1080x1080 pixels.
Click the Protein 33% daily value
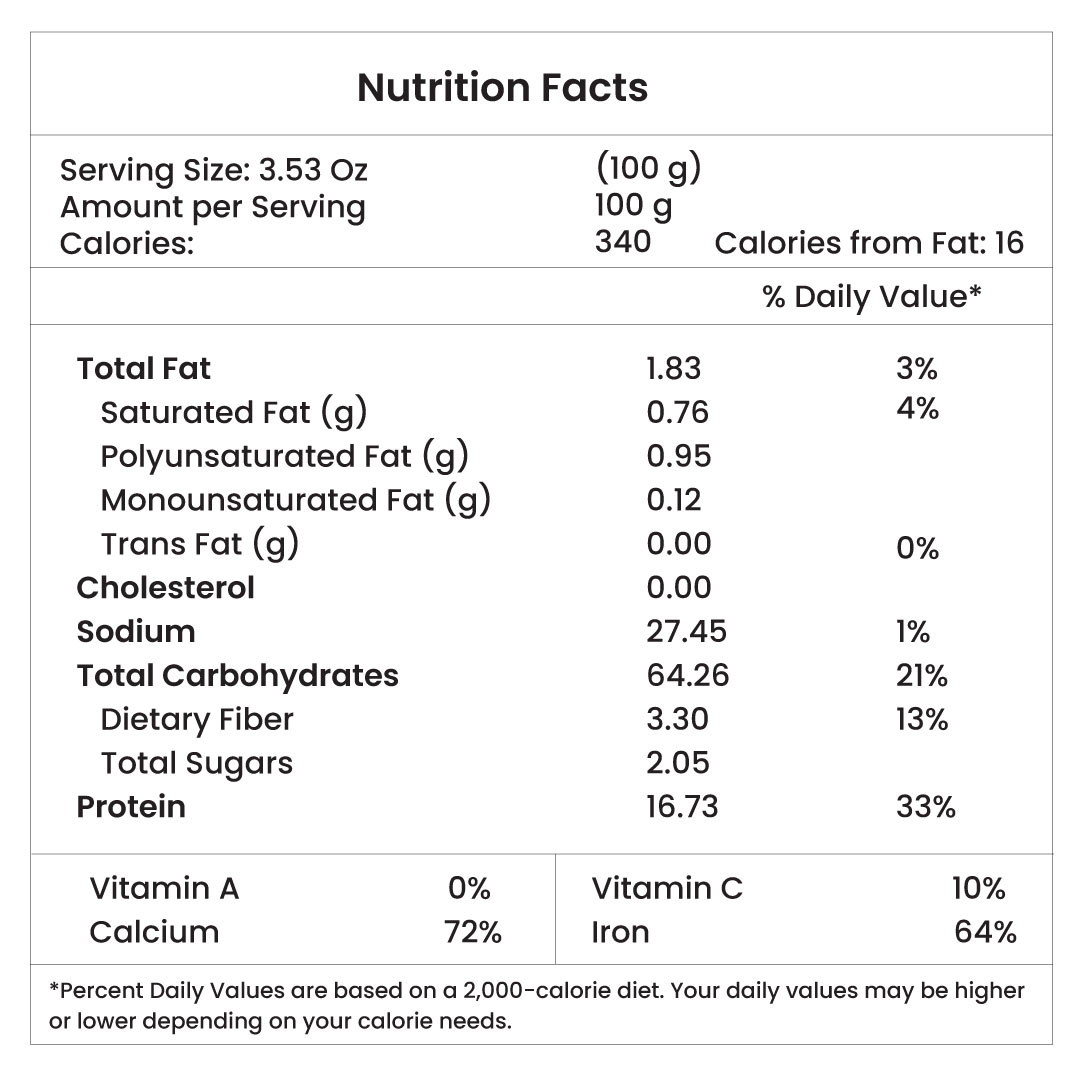925,806
